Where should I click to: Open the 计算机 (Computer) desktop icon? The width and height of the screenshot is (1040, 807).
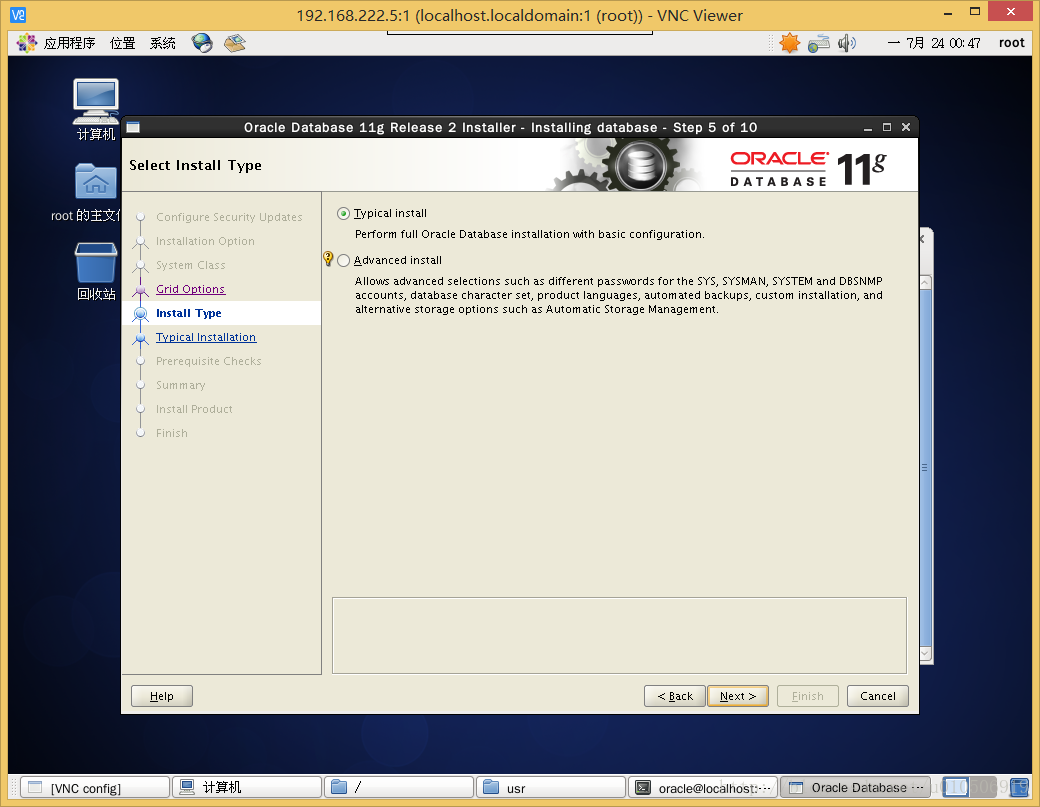tap(96, 109)
